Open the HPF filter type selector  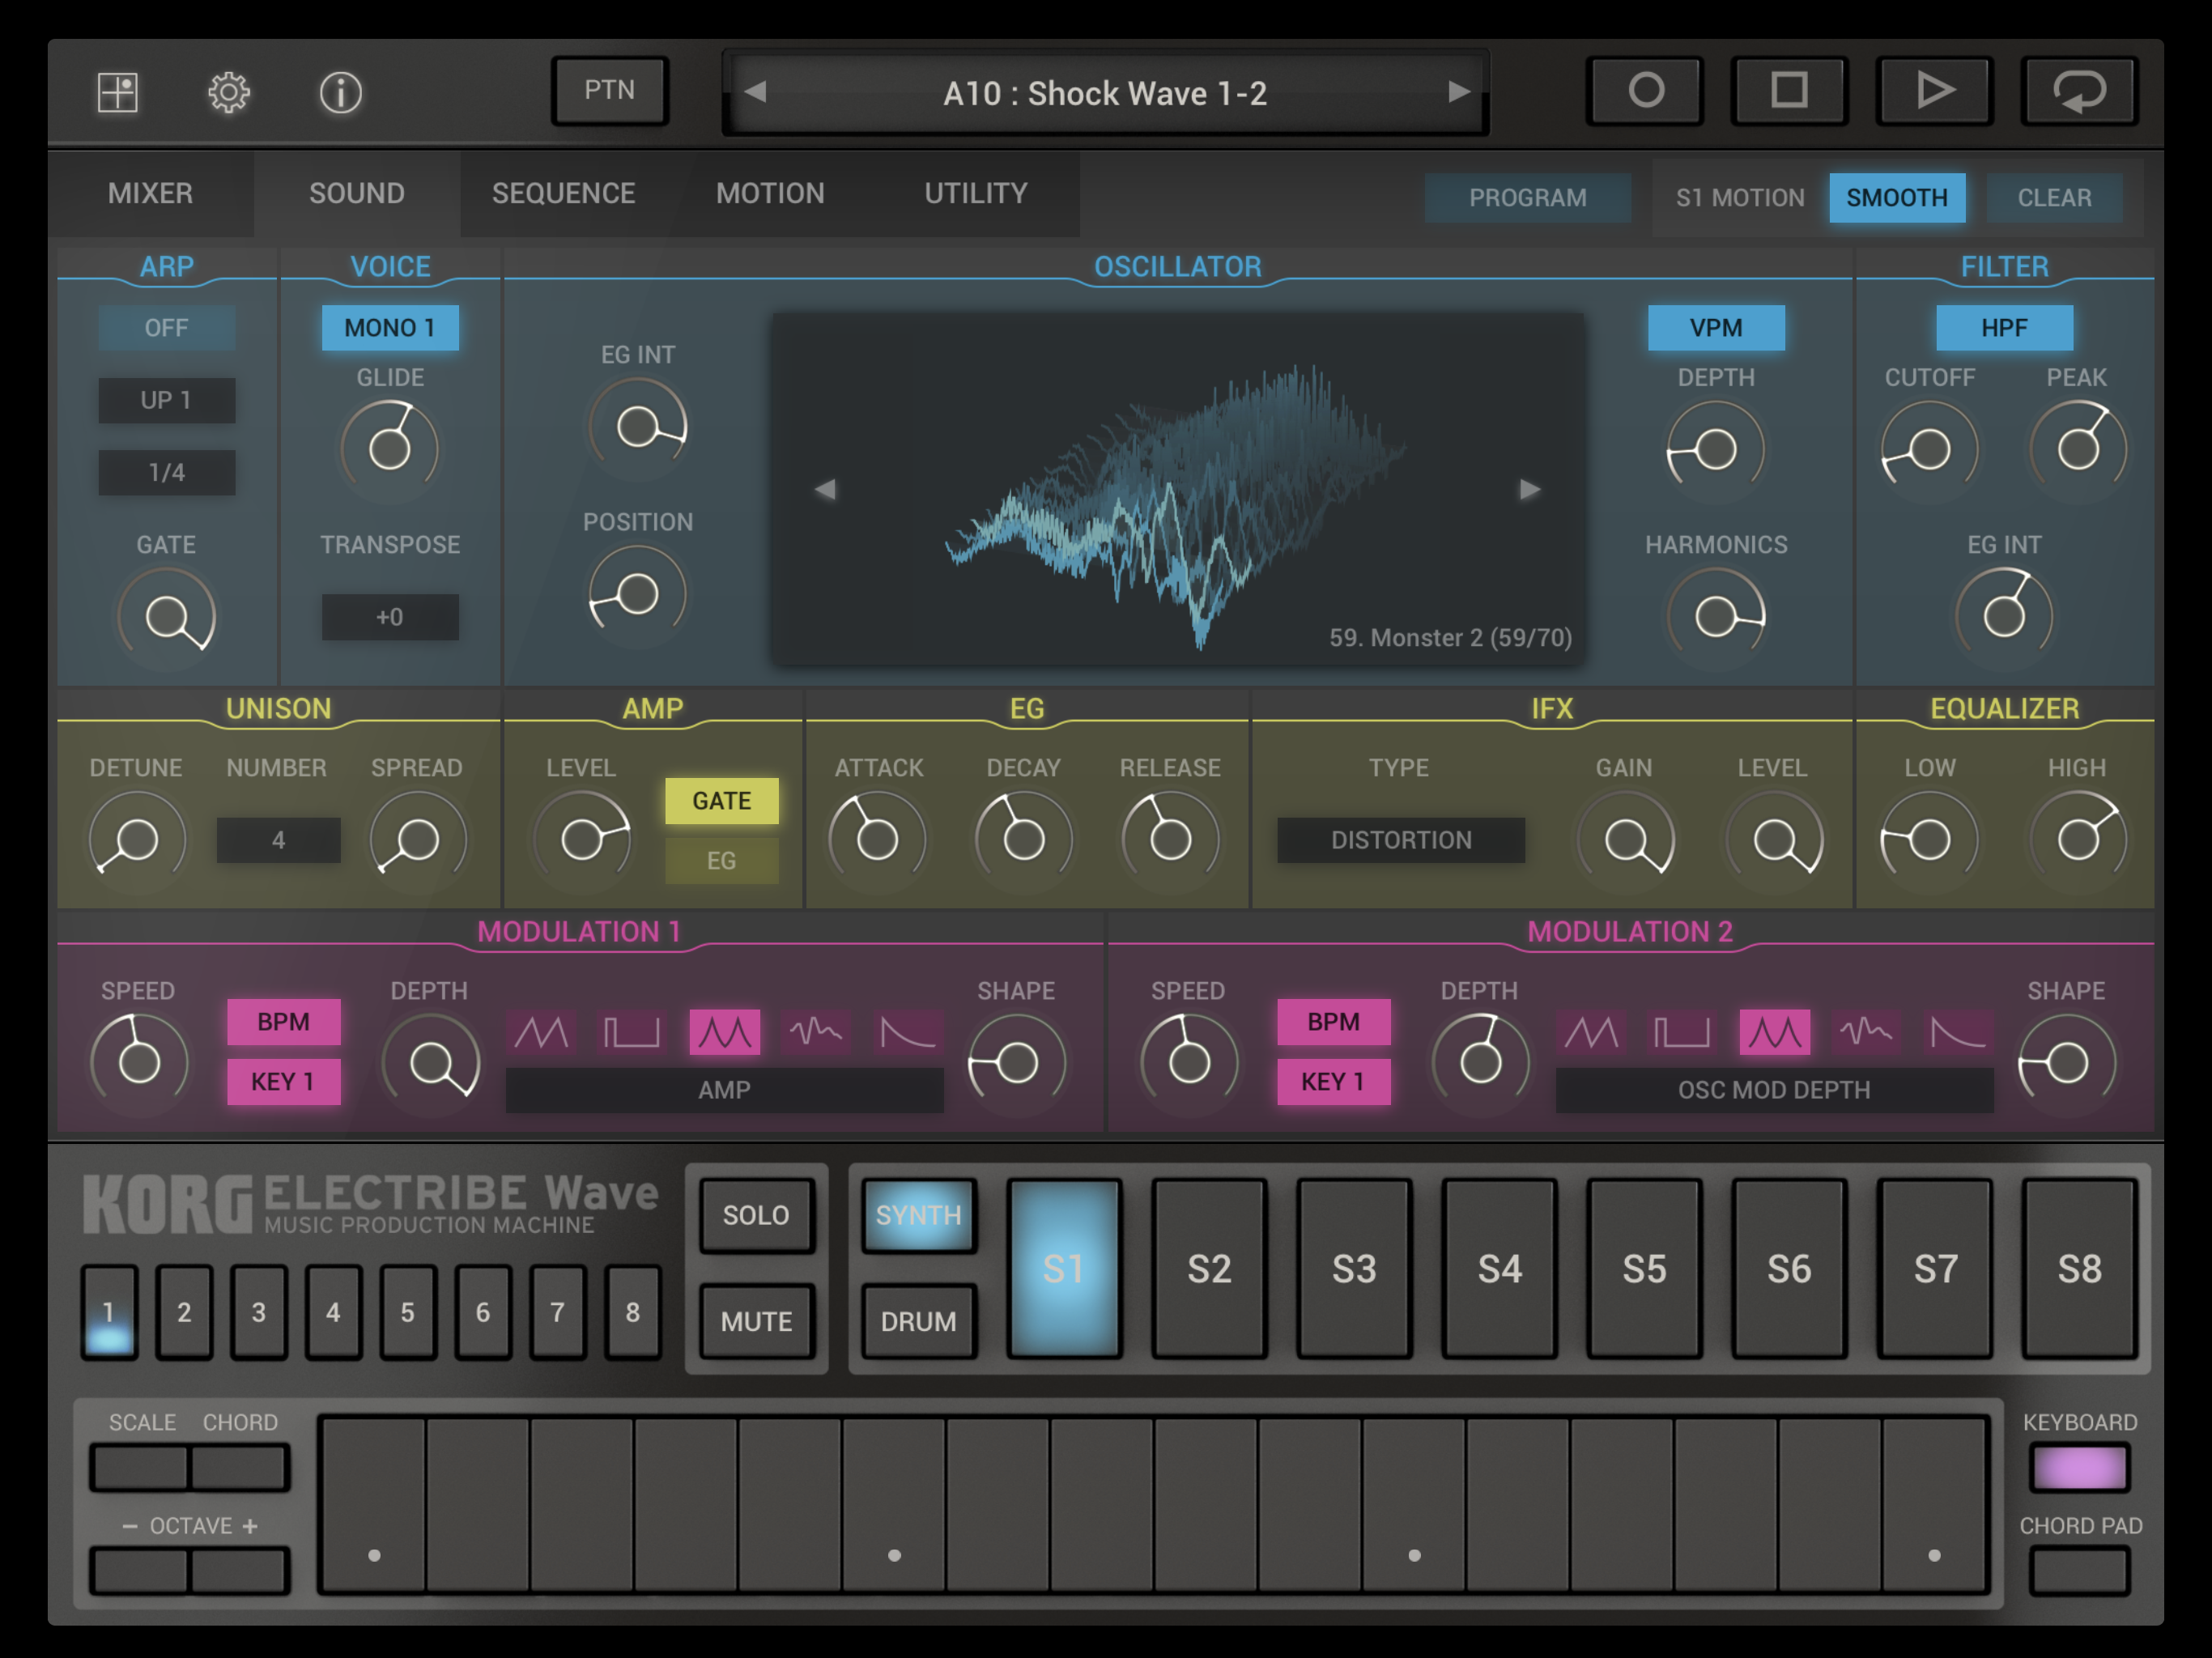(x=2004, y=328)
